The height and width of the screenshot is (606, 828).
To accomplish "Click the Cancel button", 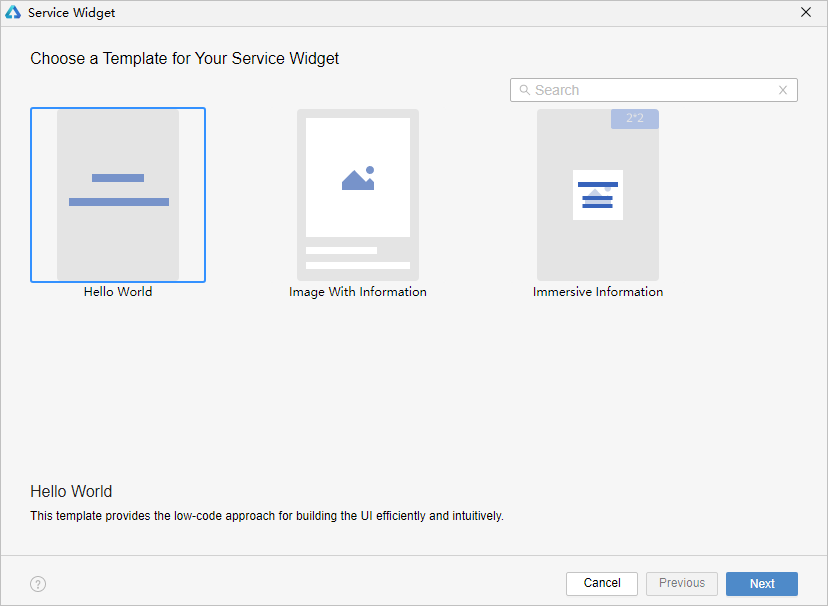I will (x=602, y=584).
